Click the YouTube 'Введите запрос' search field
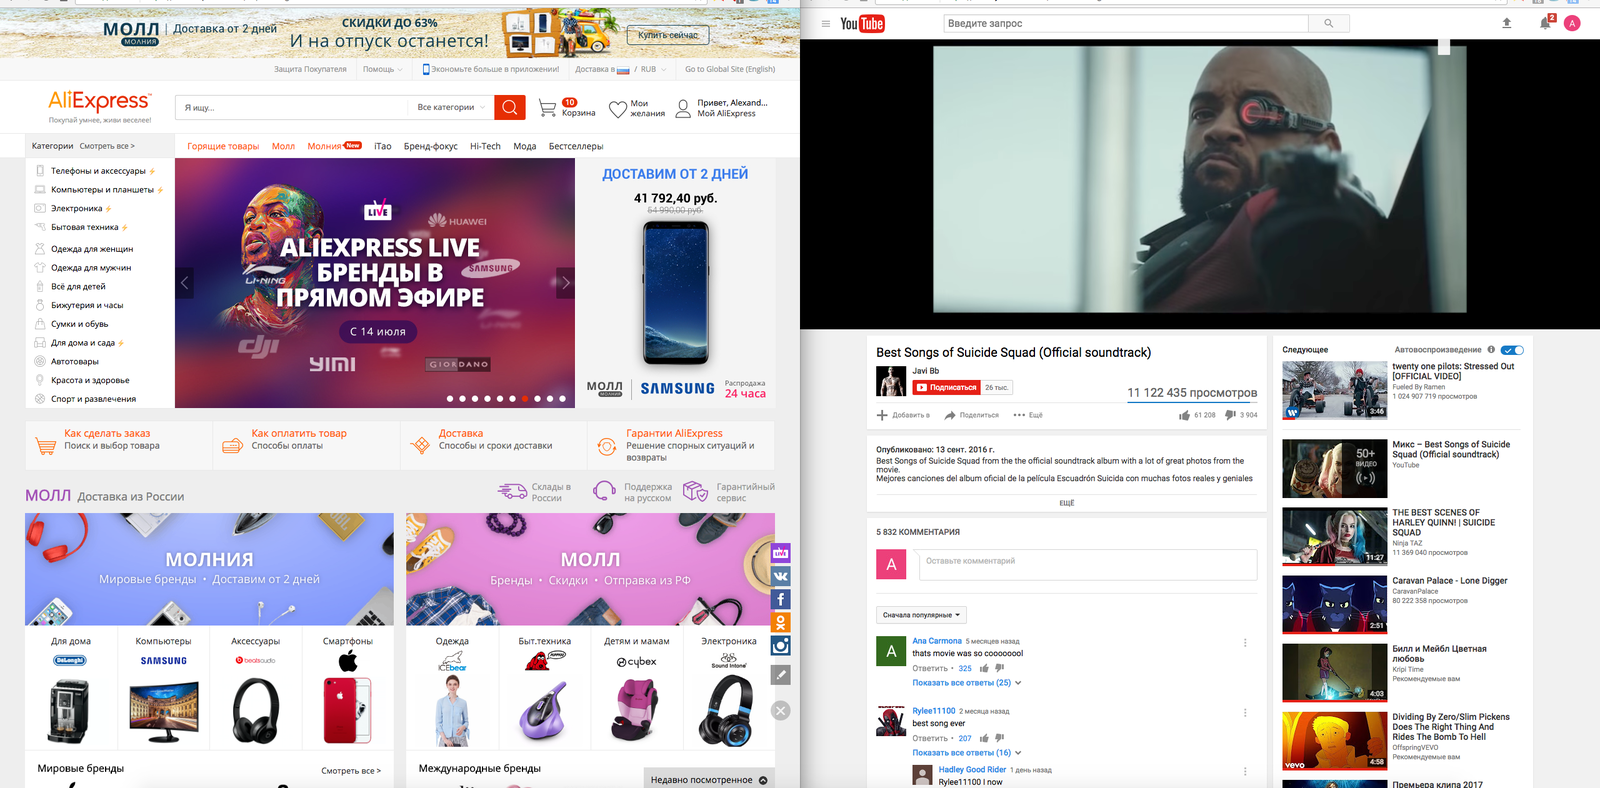 point(1126,23)
